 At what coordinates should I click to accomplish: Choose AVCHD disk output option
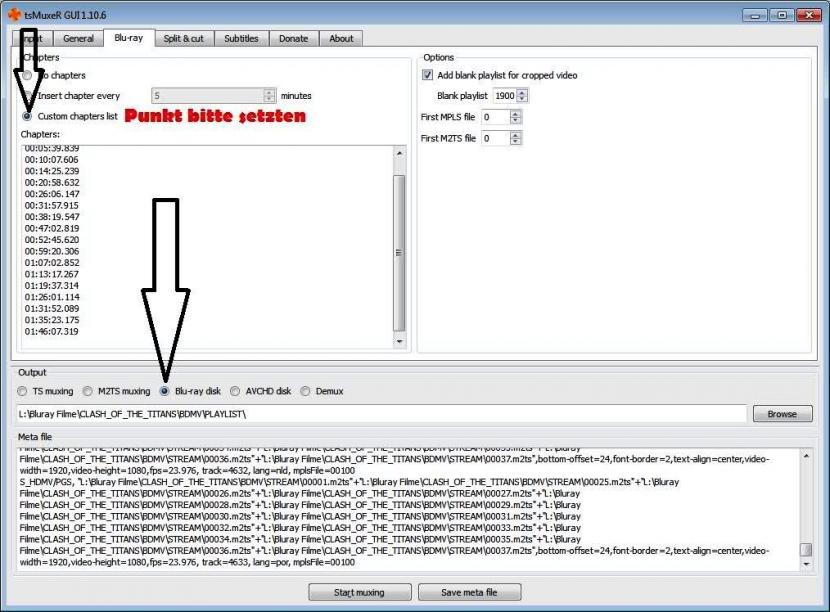(235, 391)
